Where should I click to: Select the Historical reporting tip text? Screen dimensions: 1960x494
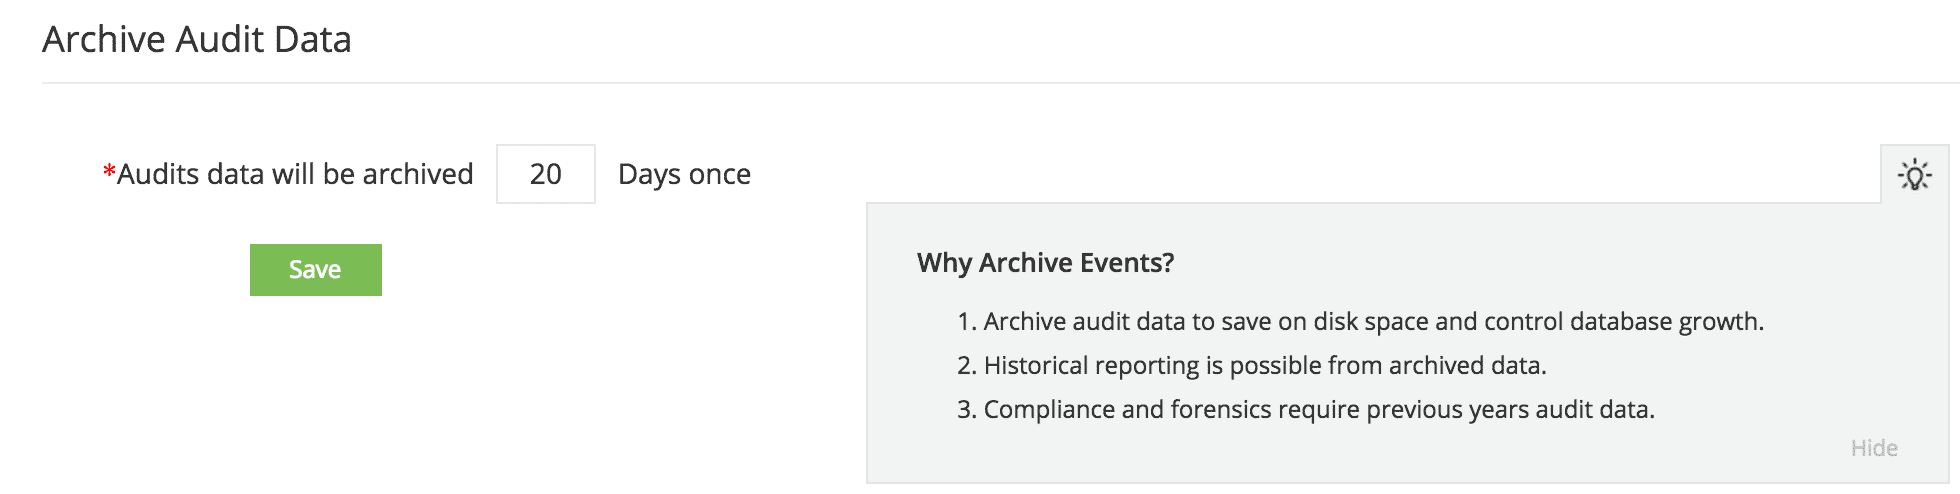pos(1264,366)
